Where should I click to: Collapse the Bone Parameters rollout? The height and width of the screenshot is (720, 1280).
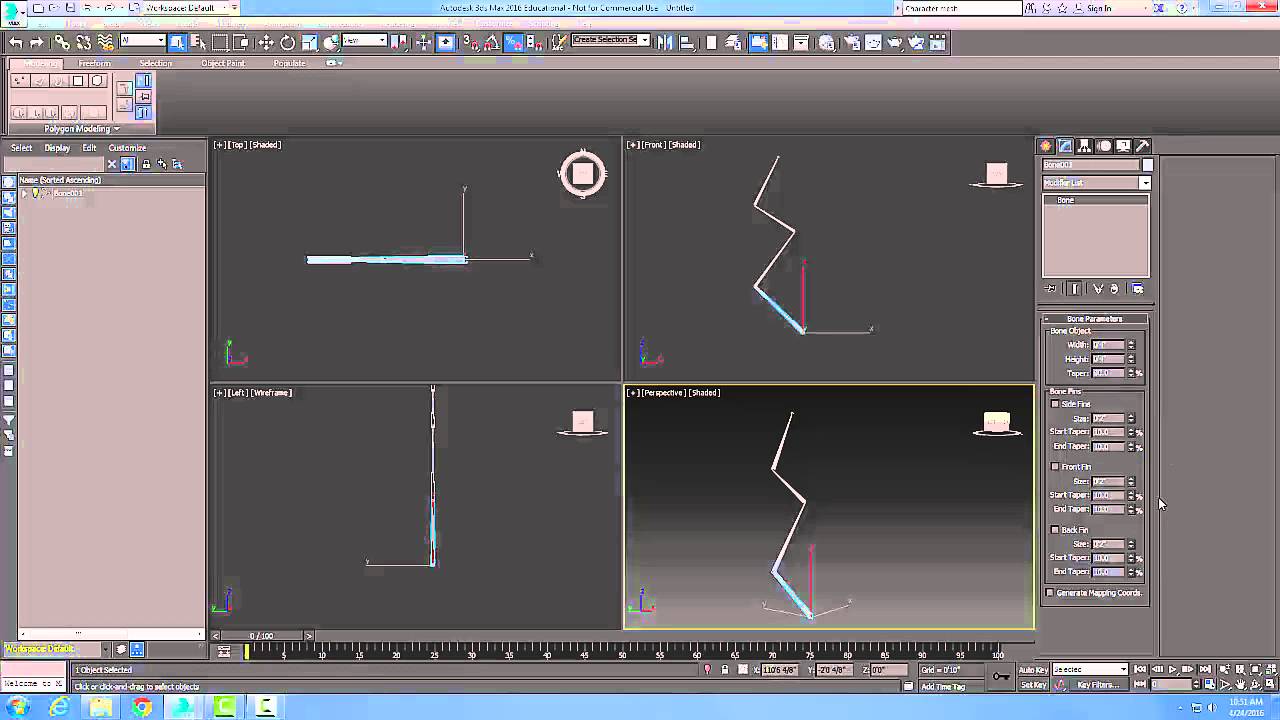(1095, 319)
